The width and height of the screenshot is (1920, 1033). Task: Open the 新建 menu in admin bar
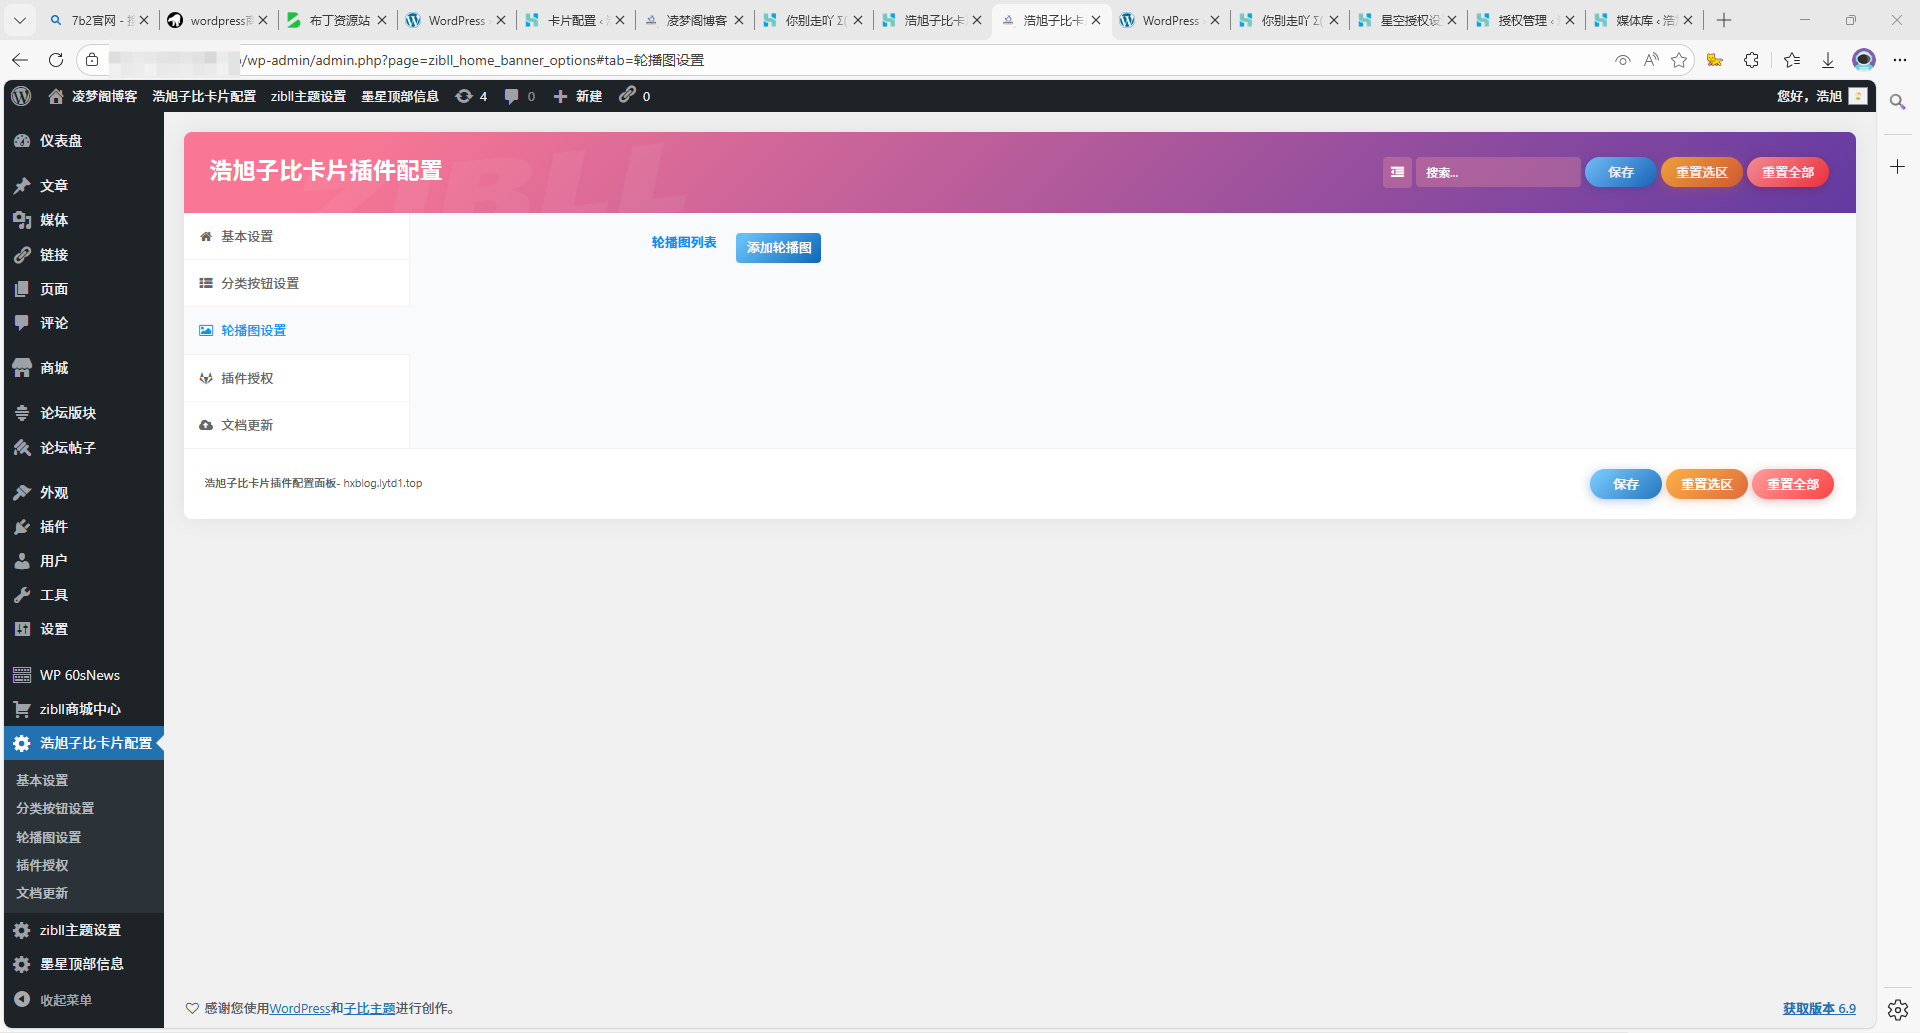point(578,96)
